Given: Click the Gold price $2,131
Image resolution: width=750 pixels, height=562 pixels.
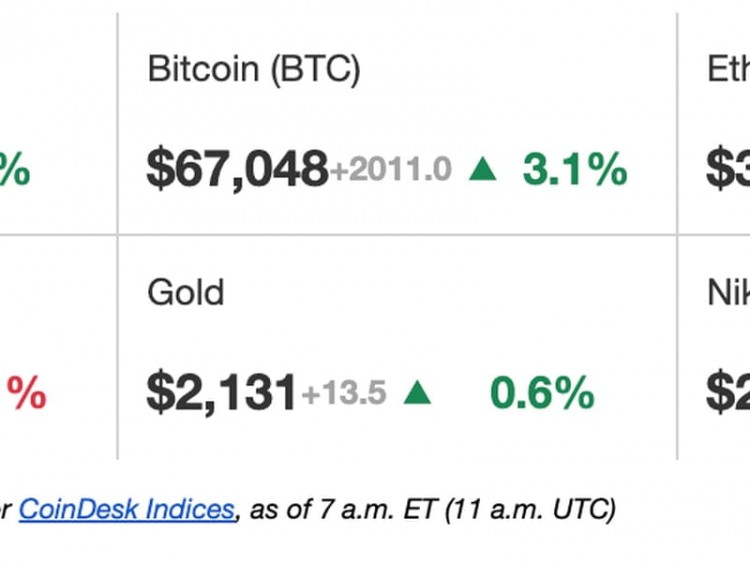Looking at the screenshot, I should tap(221, 392).
